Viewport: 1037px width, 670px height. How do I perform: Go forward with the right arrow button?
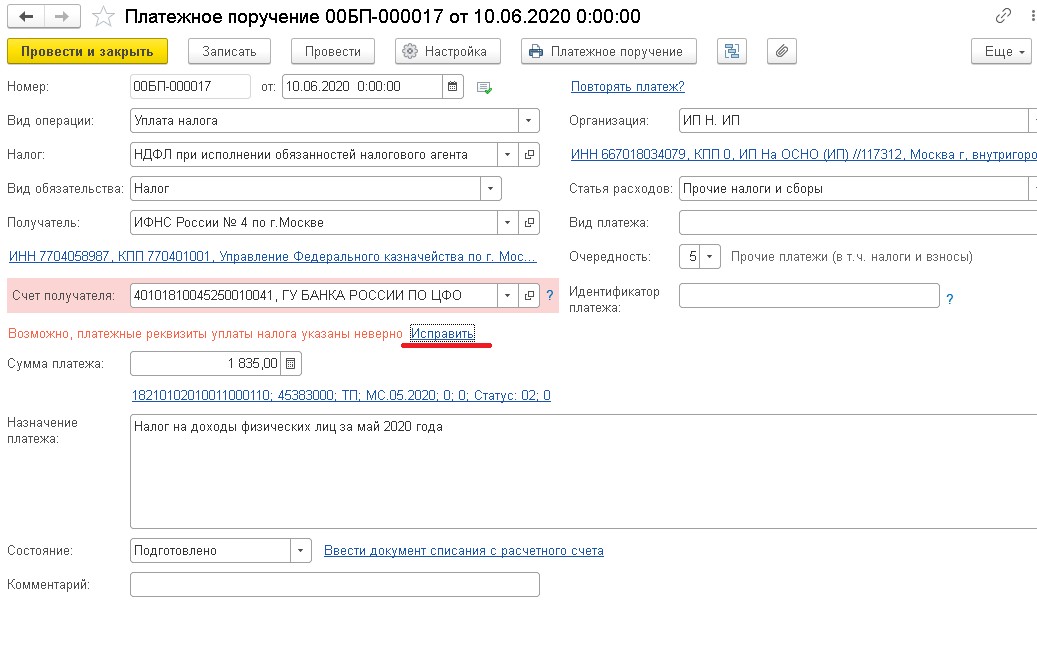[62, 17]
